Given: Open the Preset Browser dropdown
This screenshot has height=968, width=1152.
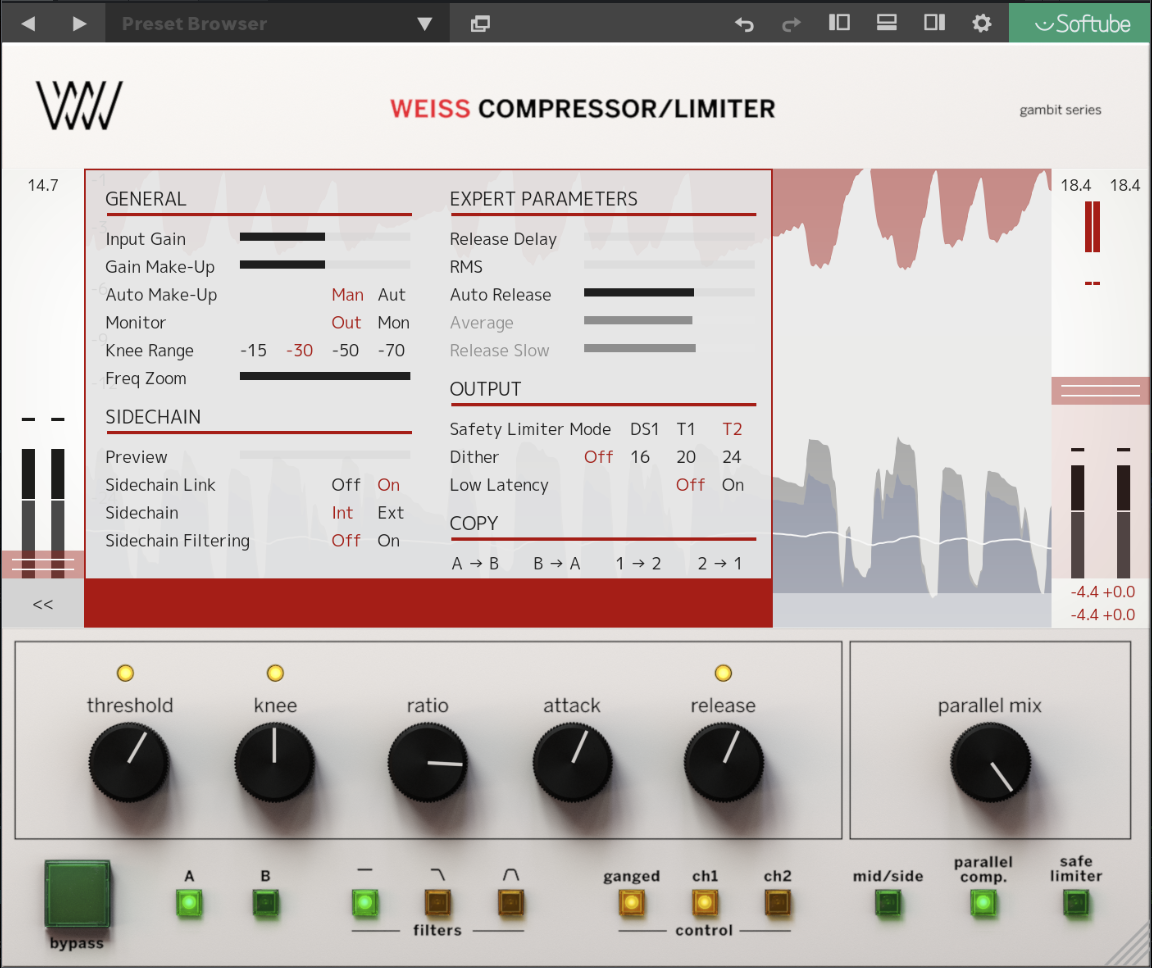Looking at the screenshot, I should [424, 23].
